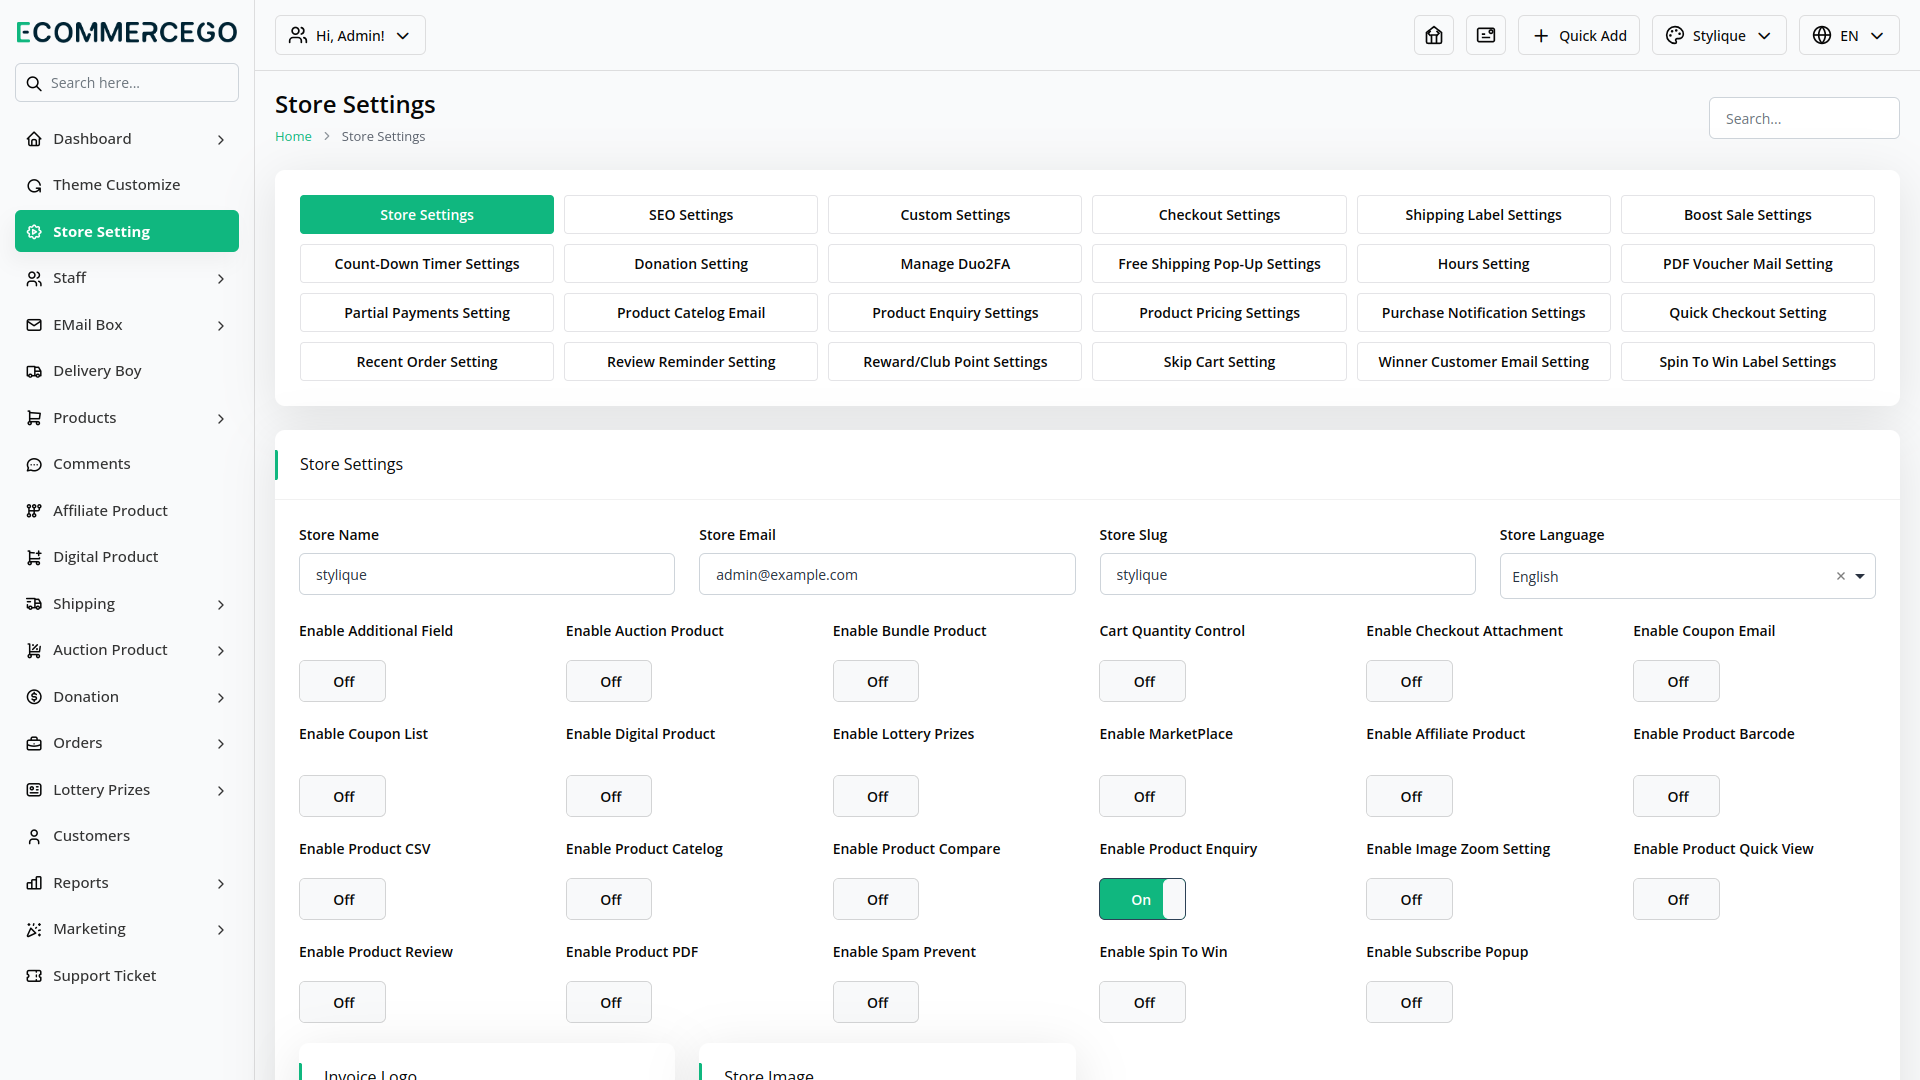1920x1080 pixels.
Task: Click the Marketing icon in sidebar
Action: (x=34, y=929)
